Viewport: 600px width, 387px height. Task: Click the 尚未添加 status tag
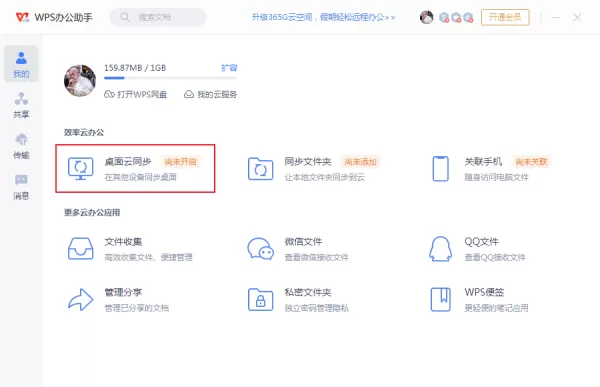[x=360, y=162]
